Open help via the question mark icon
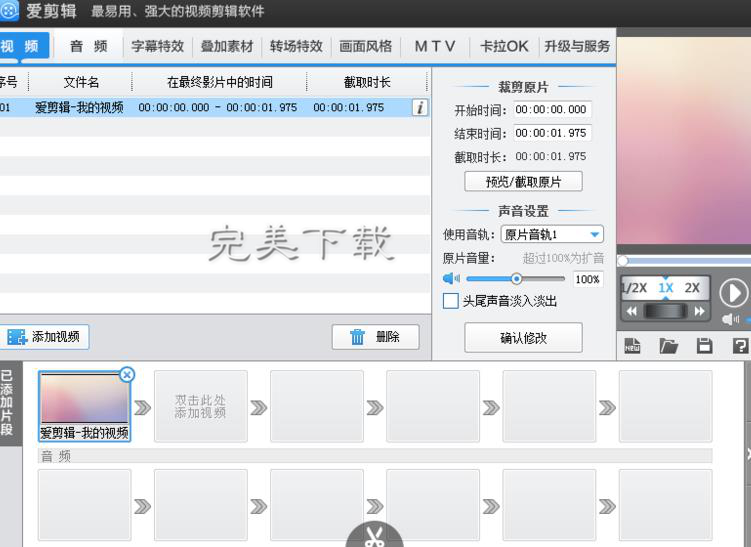751x547 pixels. point(740,345)
